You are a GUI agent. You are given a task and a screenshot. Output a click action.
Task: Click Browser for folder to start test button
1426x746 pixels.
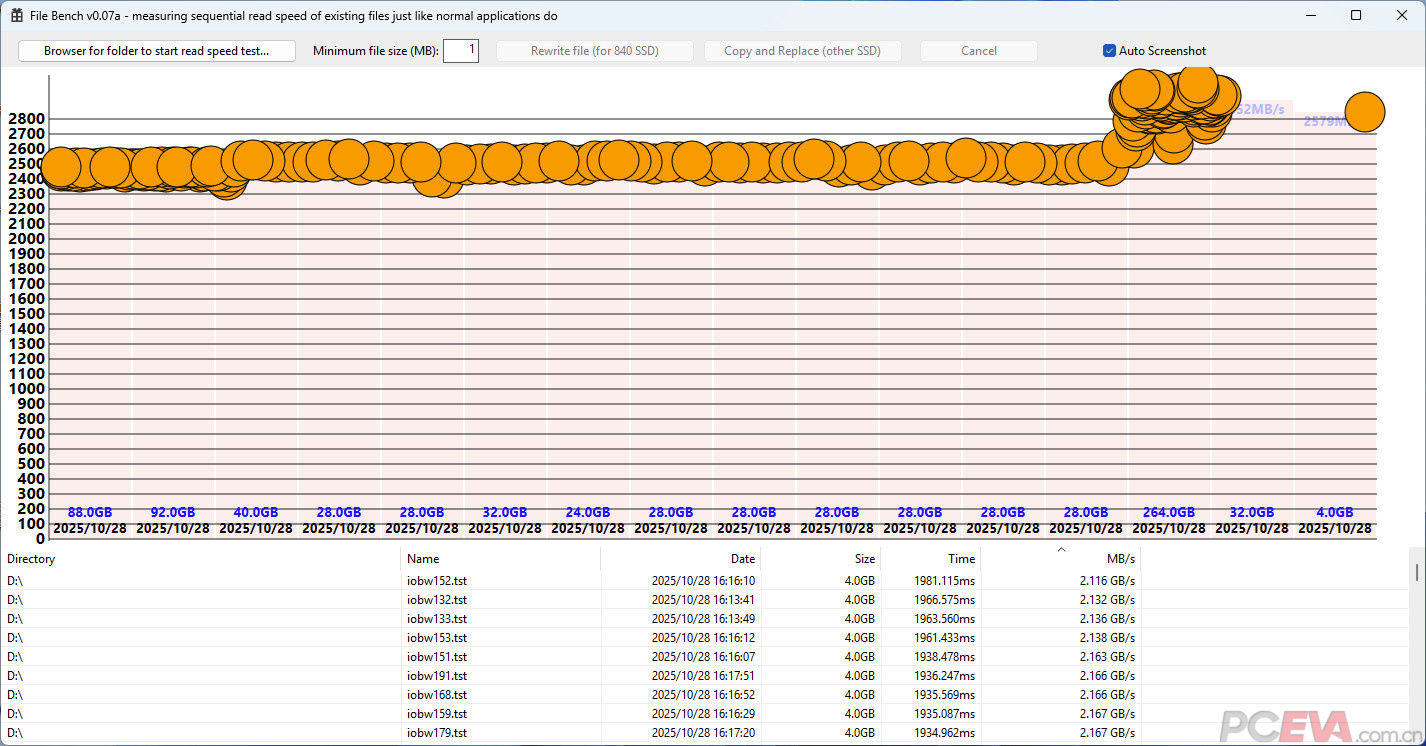pyautogui.click(x=156, y=51)
